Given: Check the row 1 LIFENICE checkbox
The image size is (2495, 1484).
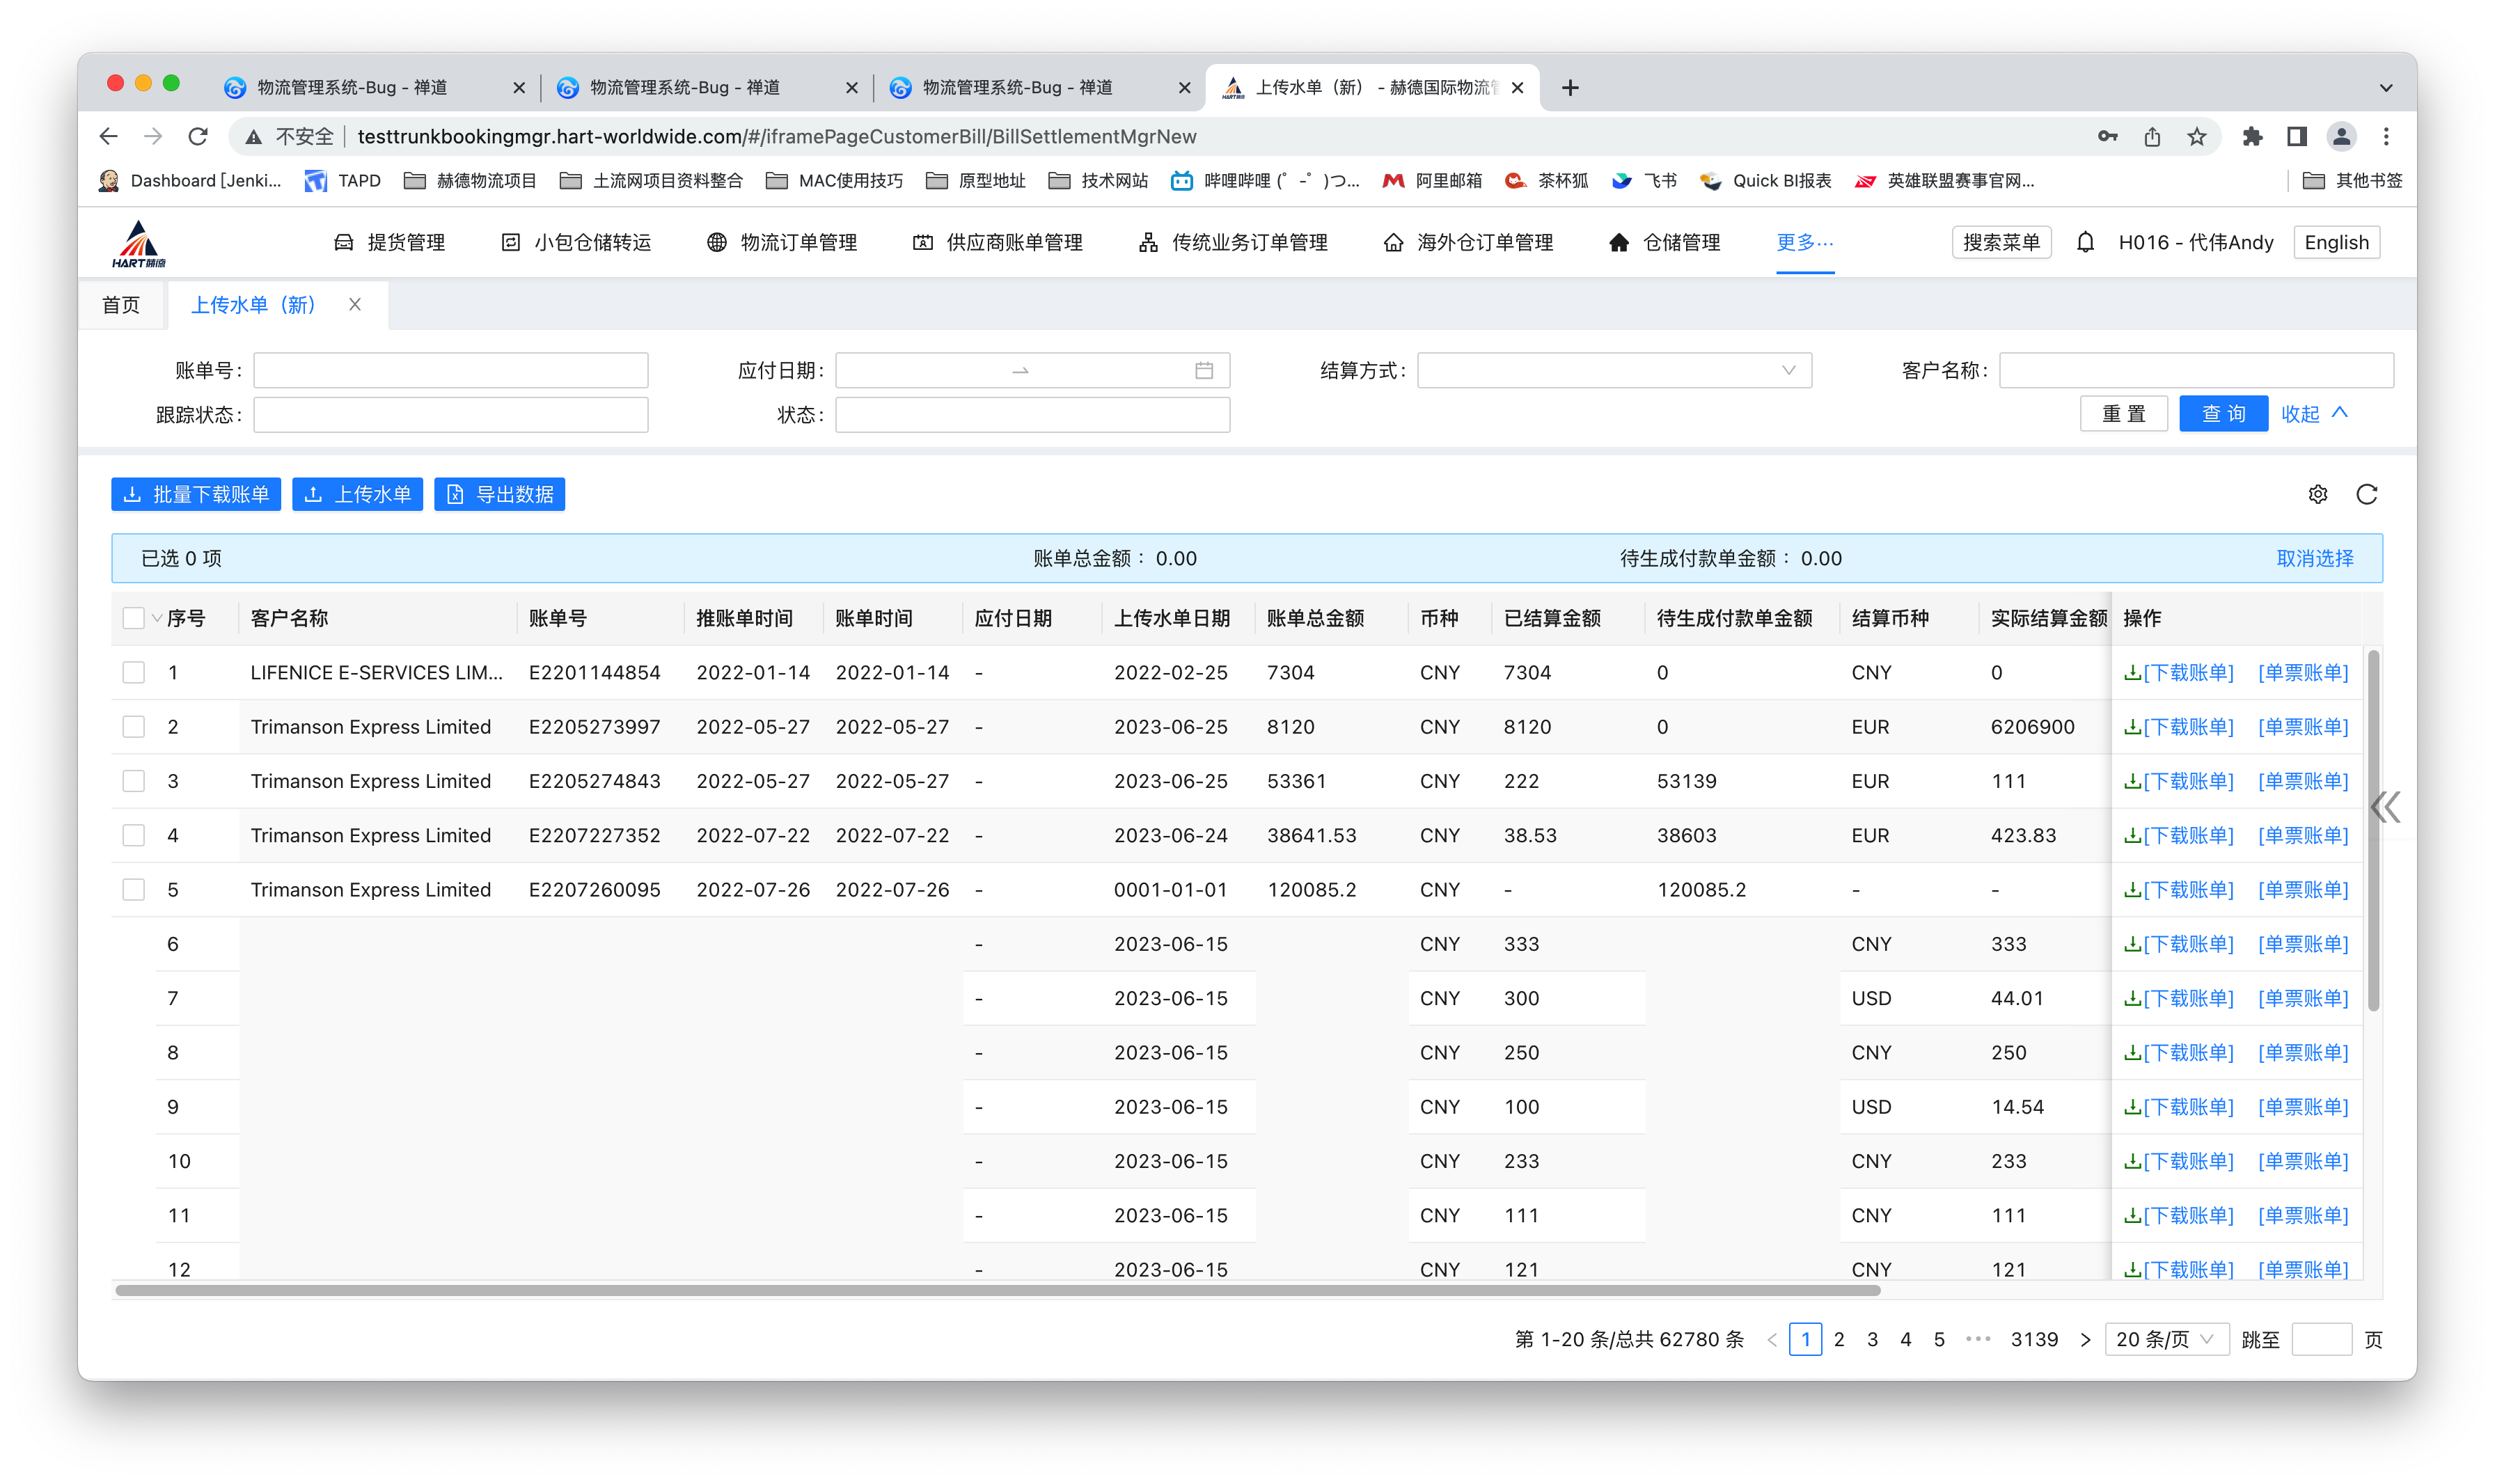Looking at the screenshot, I should tap(133, 672).
